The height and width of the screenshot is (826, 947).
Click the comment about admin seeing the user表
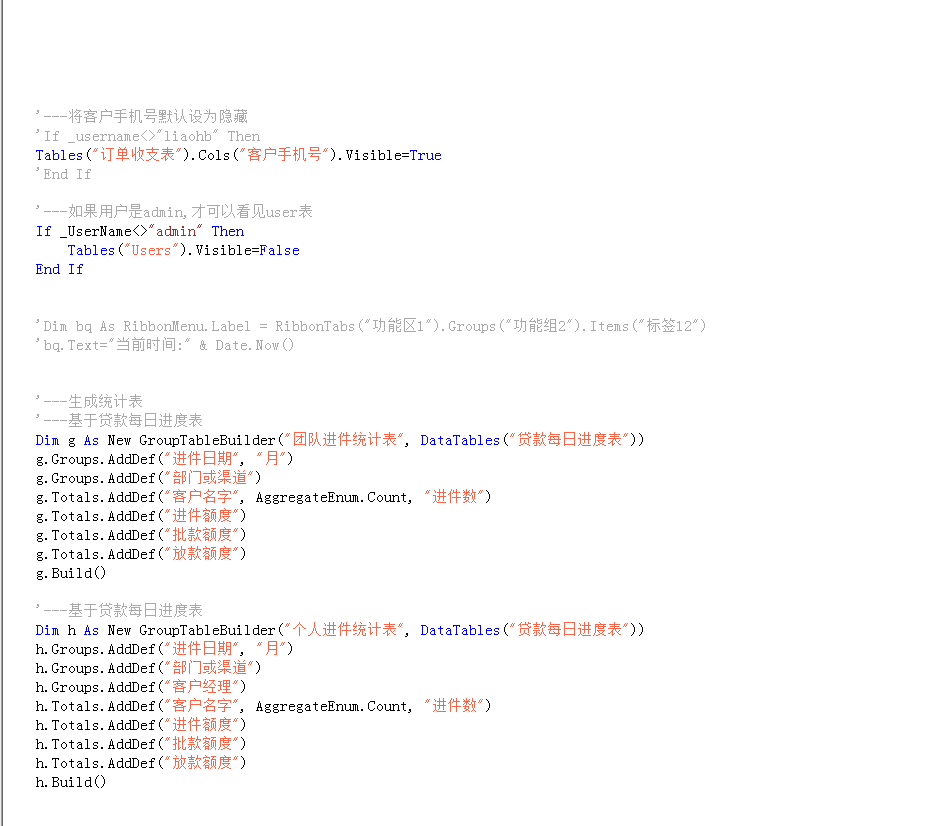click(174, 212)
